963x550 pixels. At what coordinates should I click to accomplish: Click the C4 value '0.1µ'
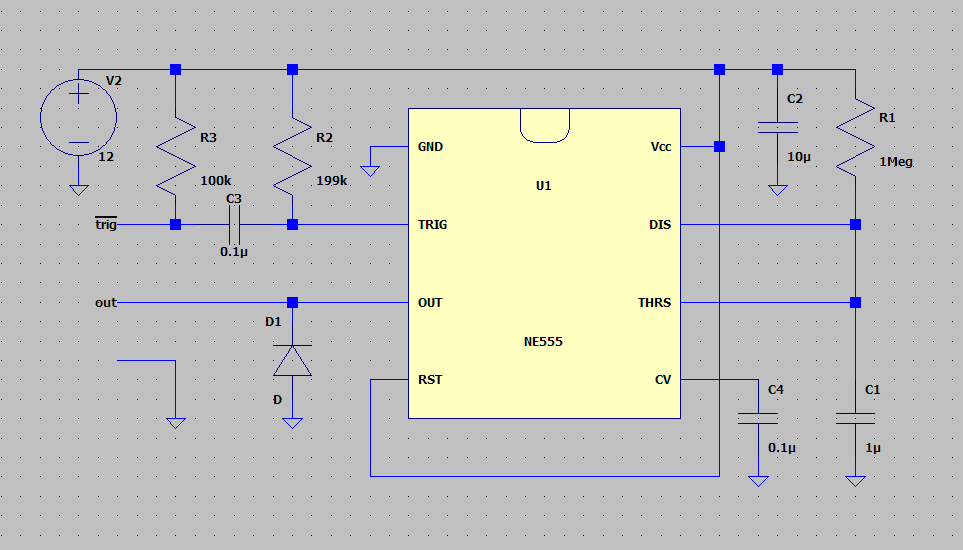[x=782, y=448]
